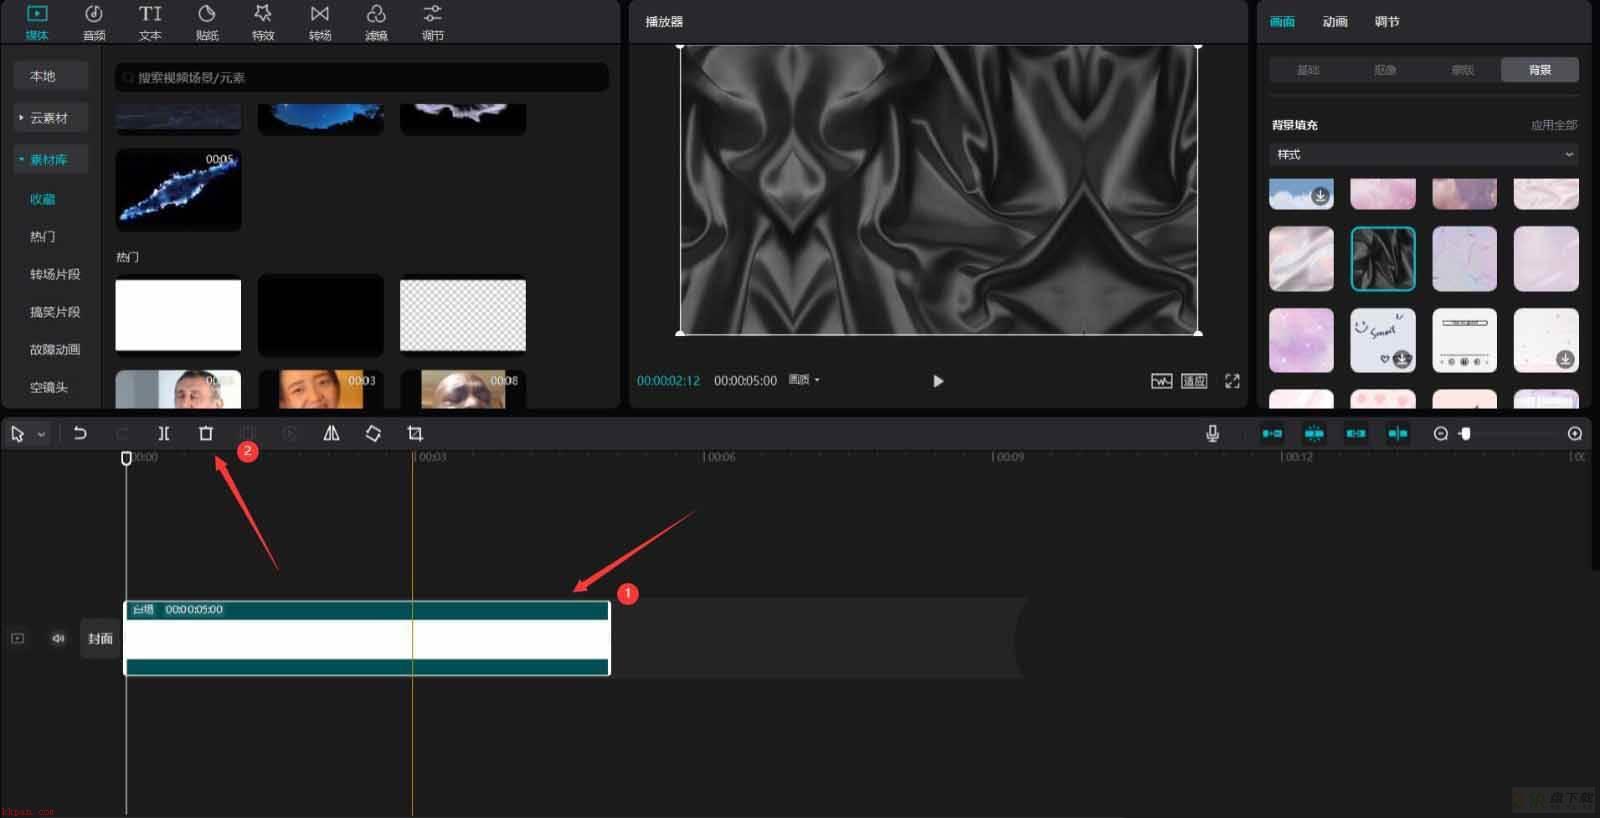
Task: Collapse the 素材库 material library section
Action: pyautogui.click(x=51, y=160)
